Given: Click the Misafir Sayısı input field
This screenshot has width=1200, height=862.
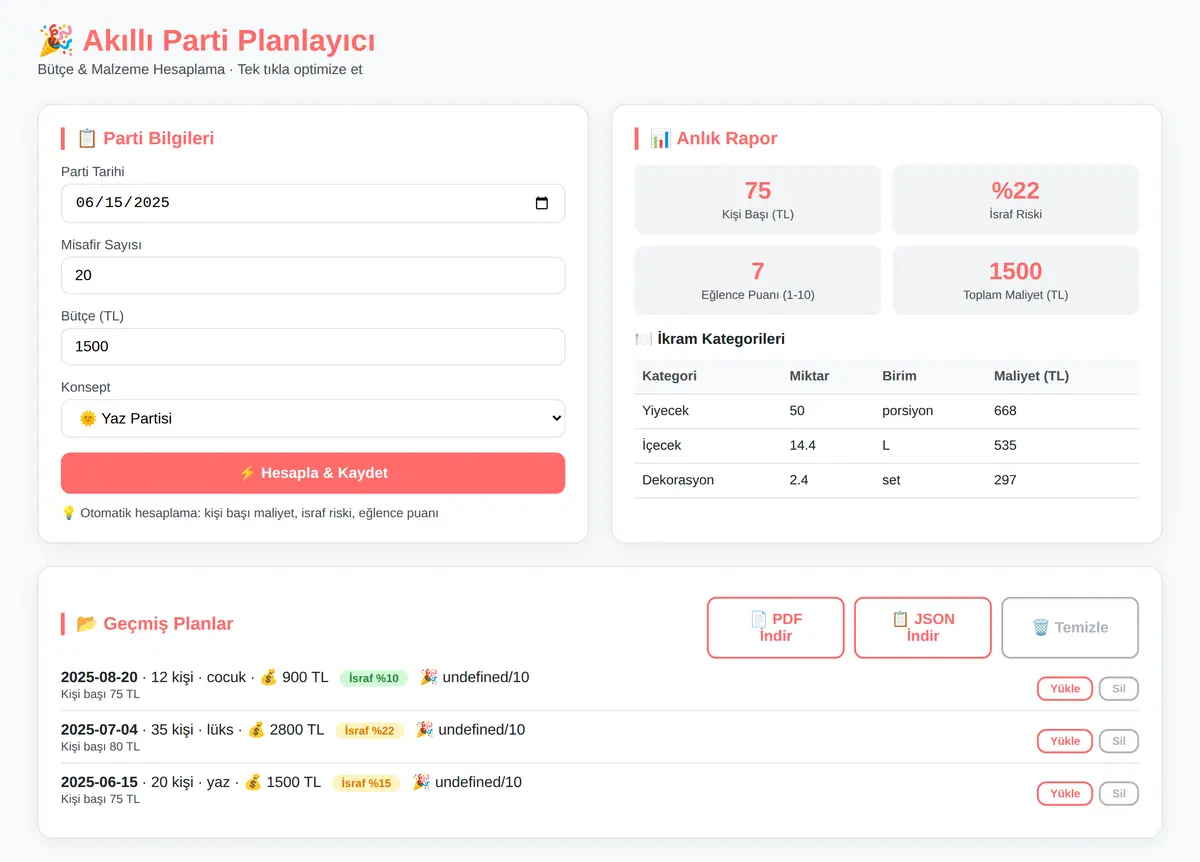Looking at the screenshot, I should click(313, 275).
